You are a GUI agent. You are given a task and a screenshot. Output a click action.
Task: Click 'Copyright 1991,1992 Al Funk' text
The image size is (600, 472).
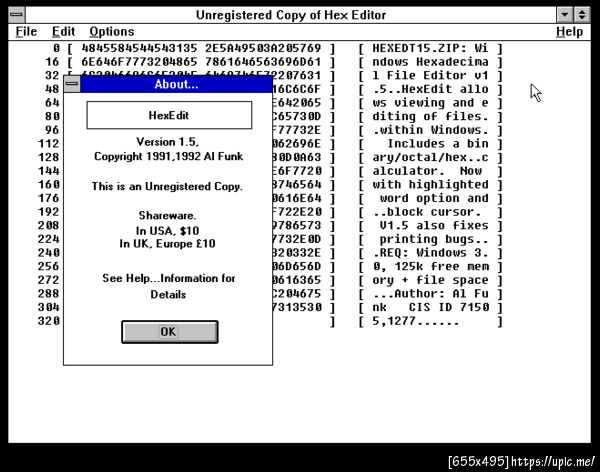click(x=168, y=157)
